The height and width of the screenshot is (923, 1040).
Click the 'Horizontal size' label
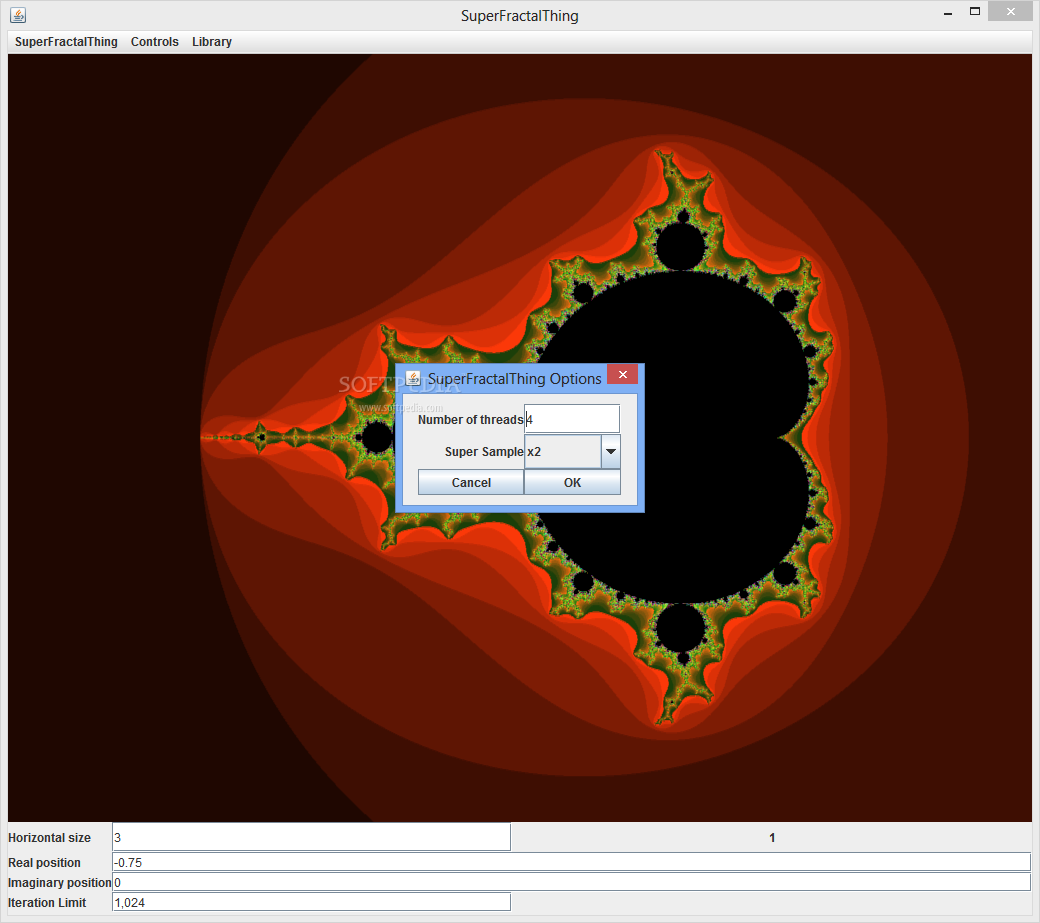[x=50, y=837]
